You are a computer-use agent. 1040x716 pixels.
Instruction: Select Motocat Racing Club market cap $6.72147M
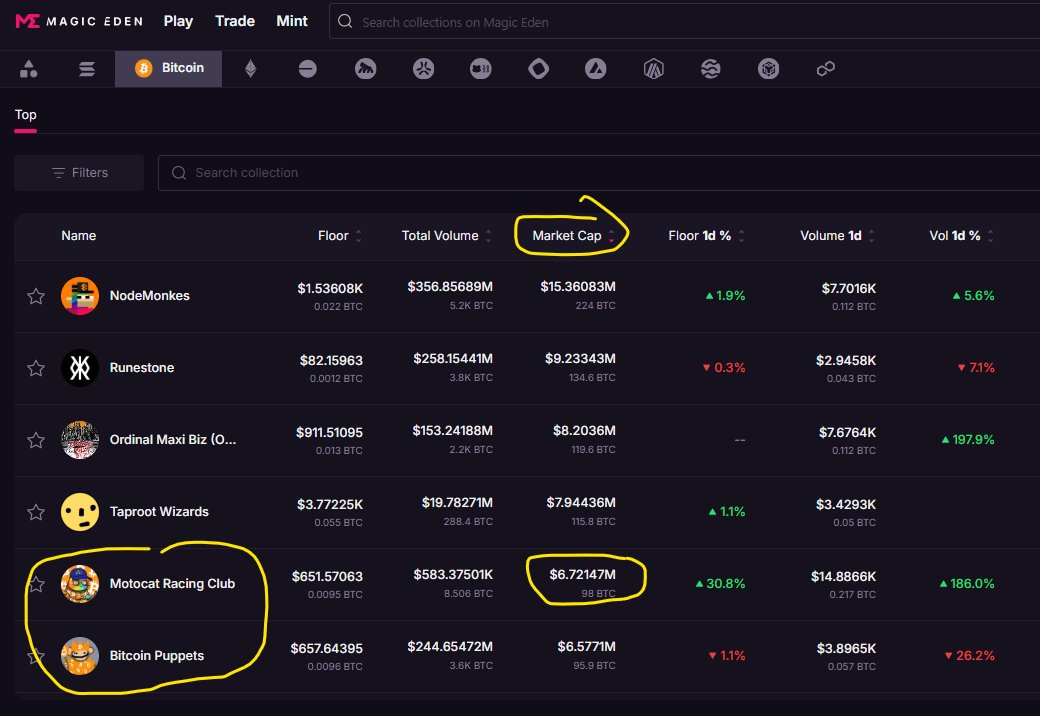point(582,575)
